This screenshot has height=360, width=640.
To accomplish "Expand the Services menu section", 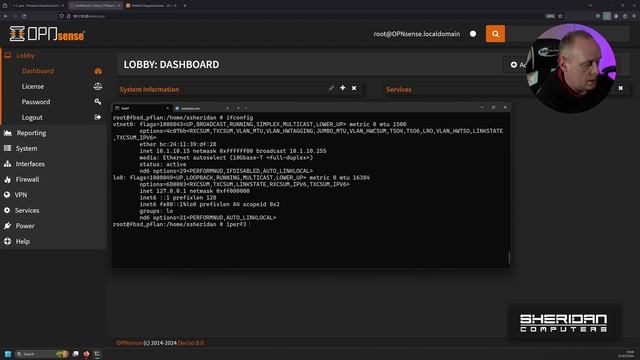I will click(x=27, y=211).
